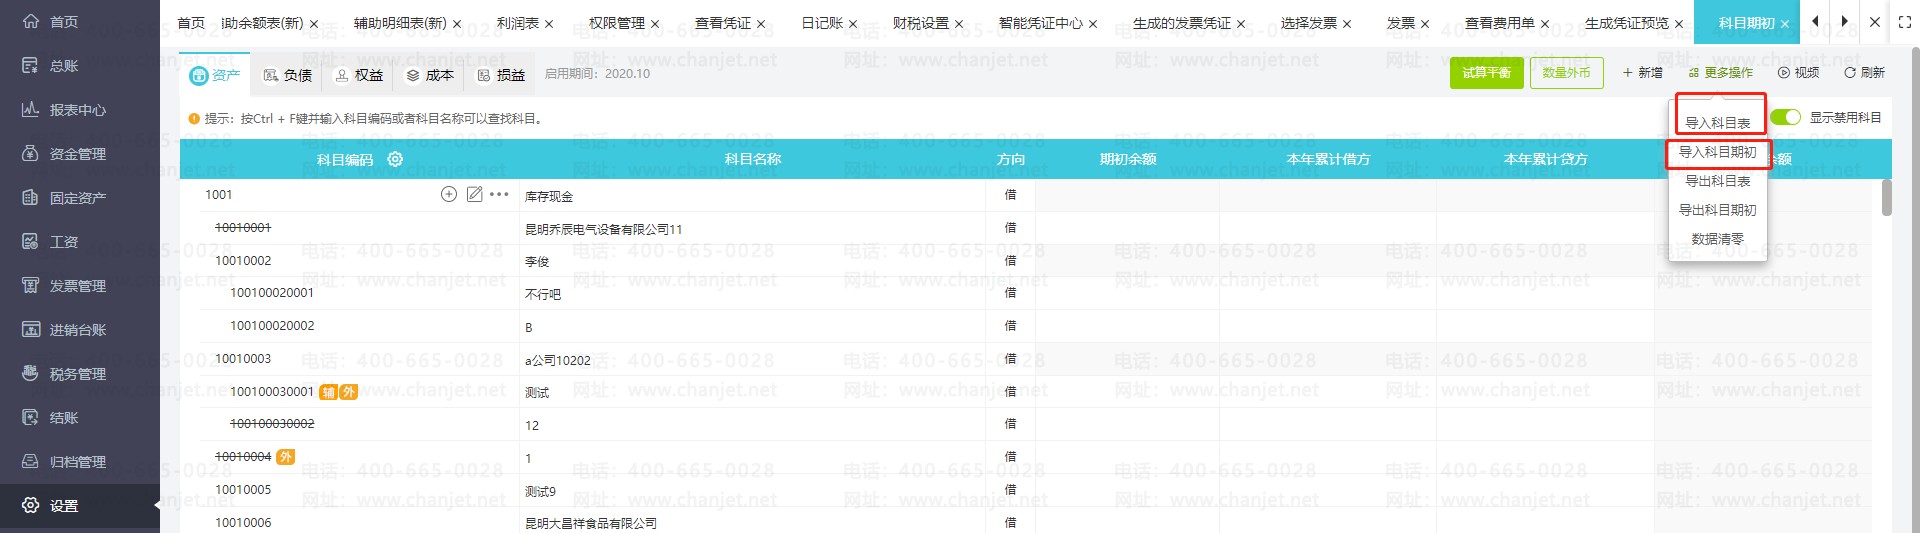The width and height of the screenshot is (1920, 533).
Task: Click the 期初余额 cell for row 1001
Action: point(1127,195)
